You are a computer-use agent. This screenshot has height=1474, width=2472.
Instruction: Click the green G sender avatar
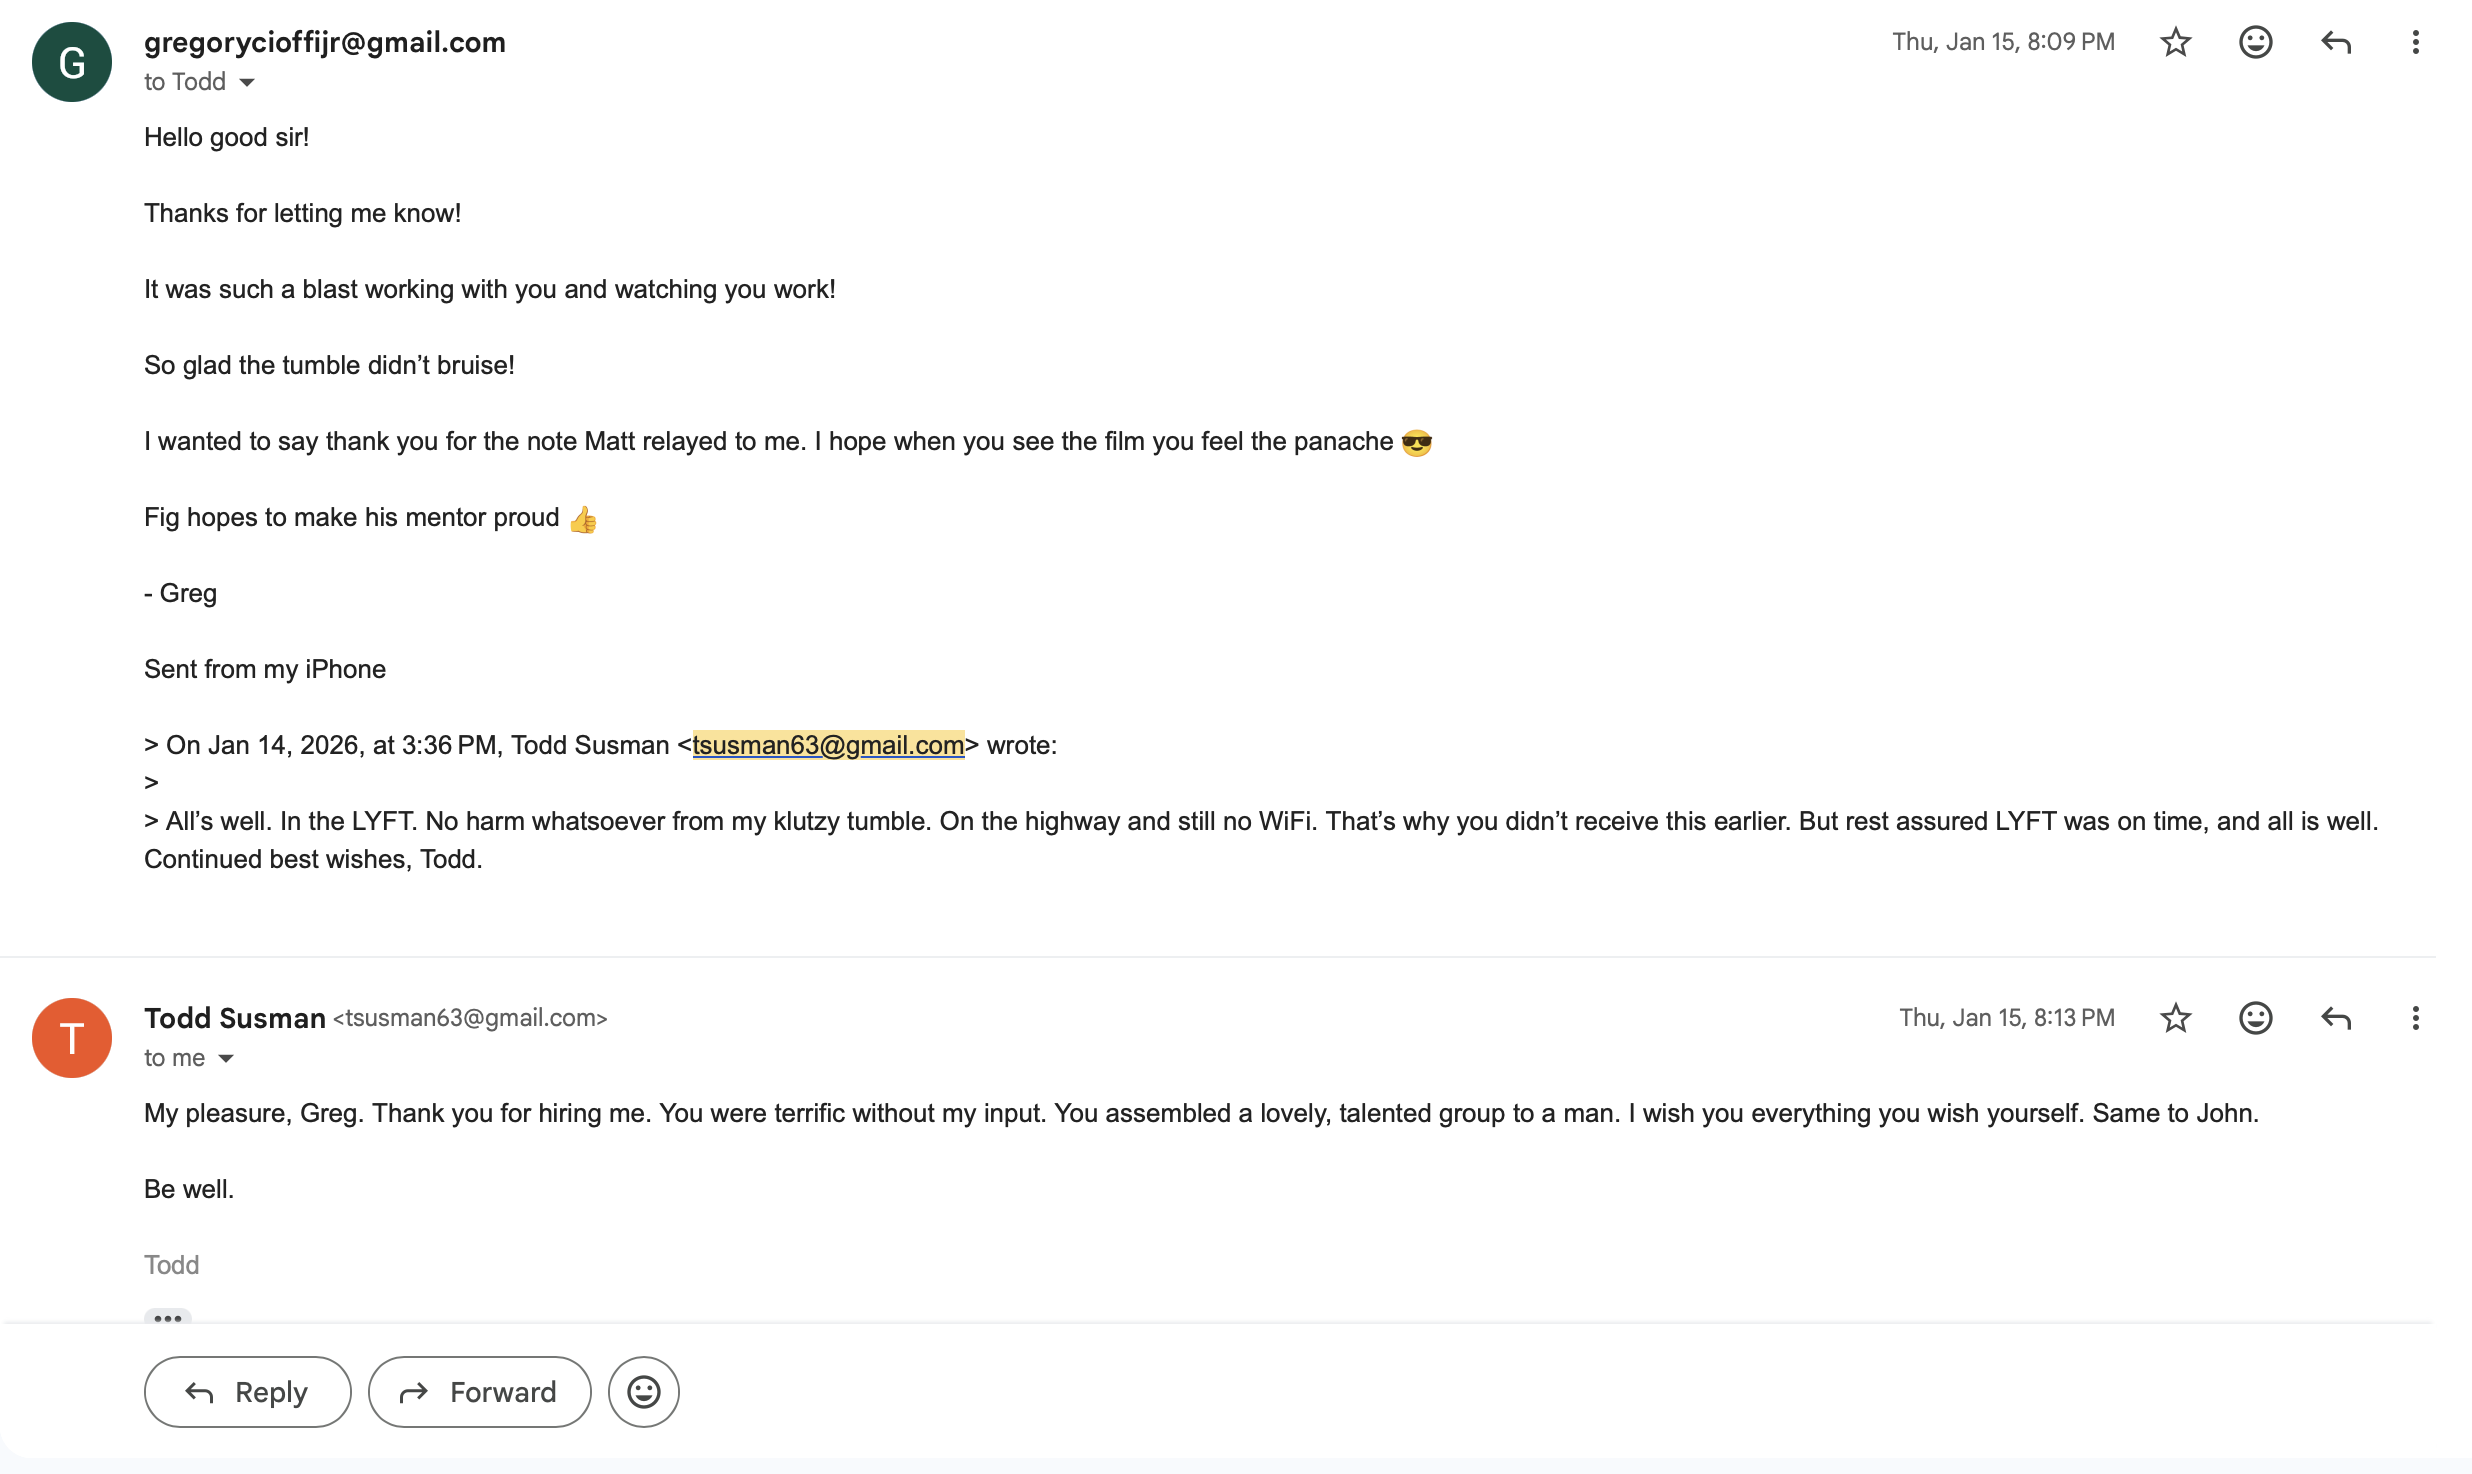tap(72, 62)
